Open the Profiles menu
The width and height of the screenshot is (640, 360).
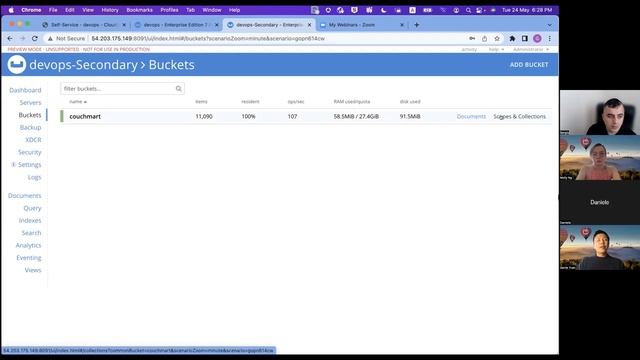pyautogui.click(x=169, y=10)
